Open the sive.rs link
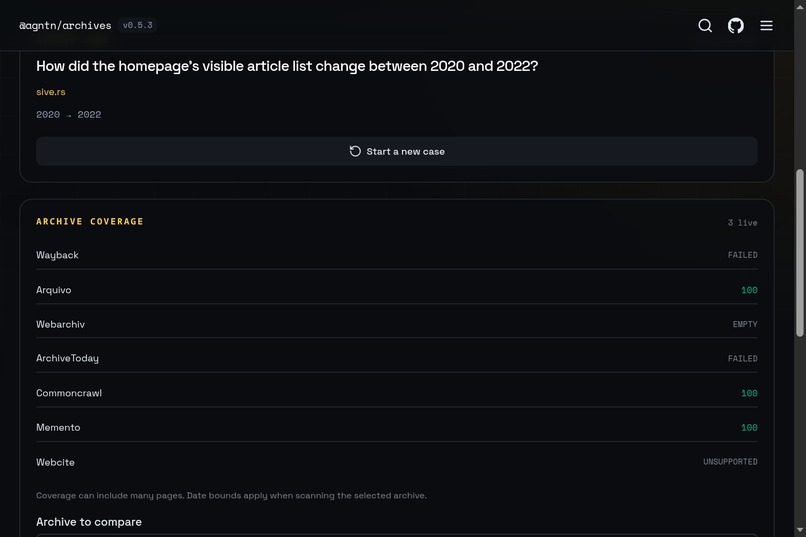This screenshot has width=806, height=537. pyautogui.click(x=50, y=92)
